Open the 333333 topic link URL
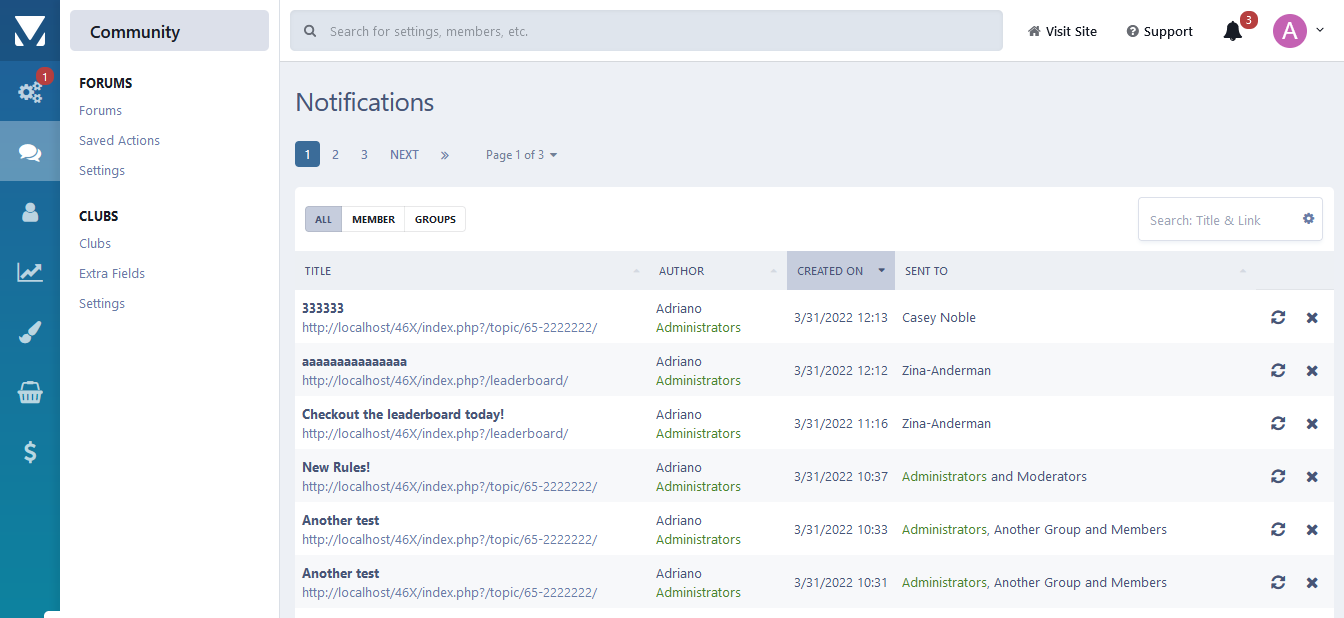The image size is (1344, 618). coord(449,328)
